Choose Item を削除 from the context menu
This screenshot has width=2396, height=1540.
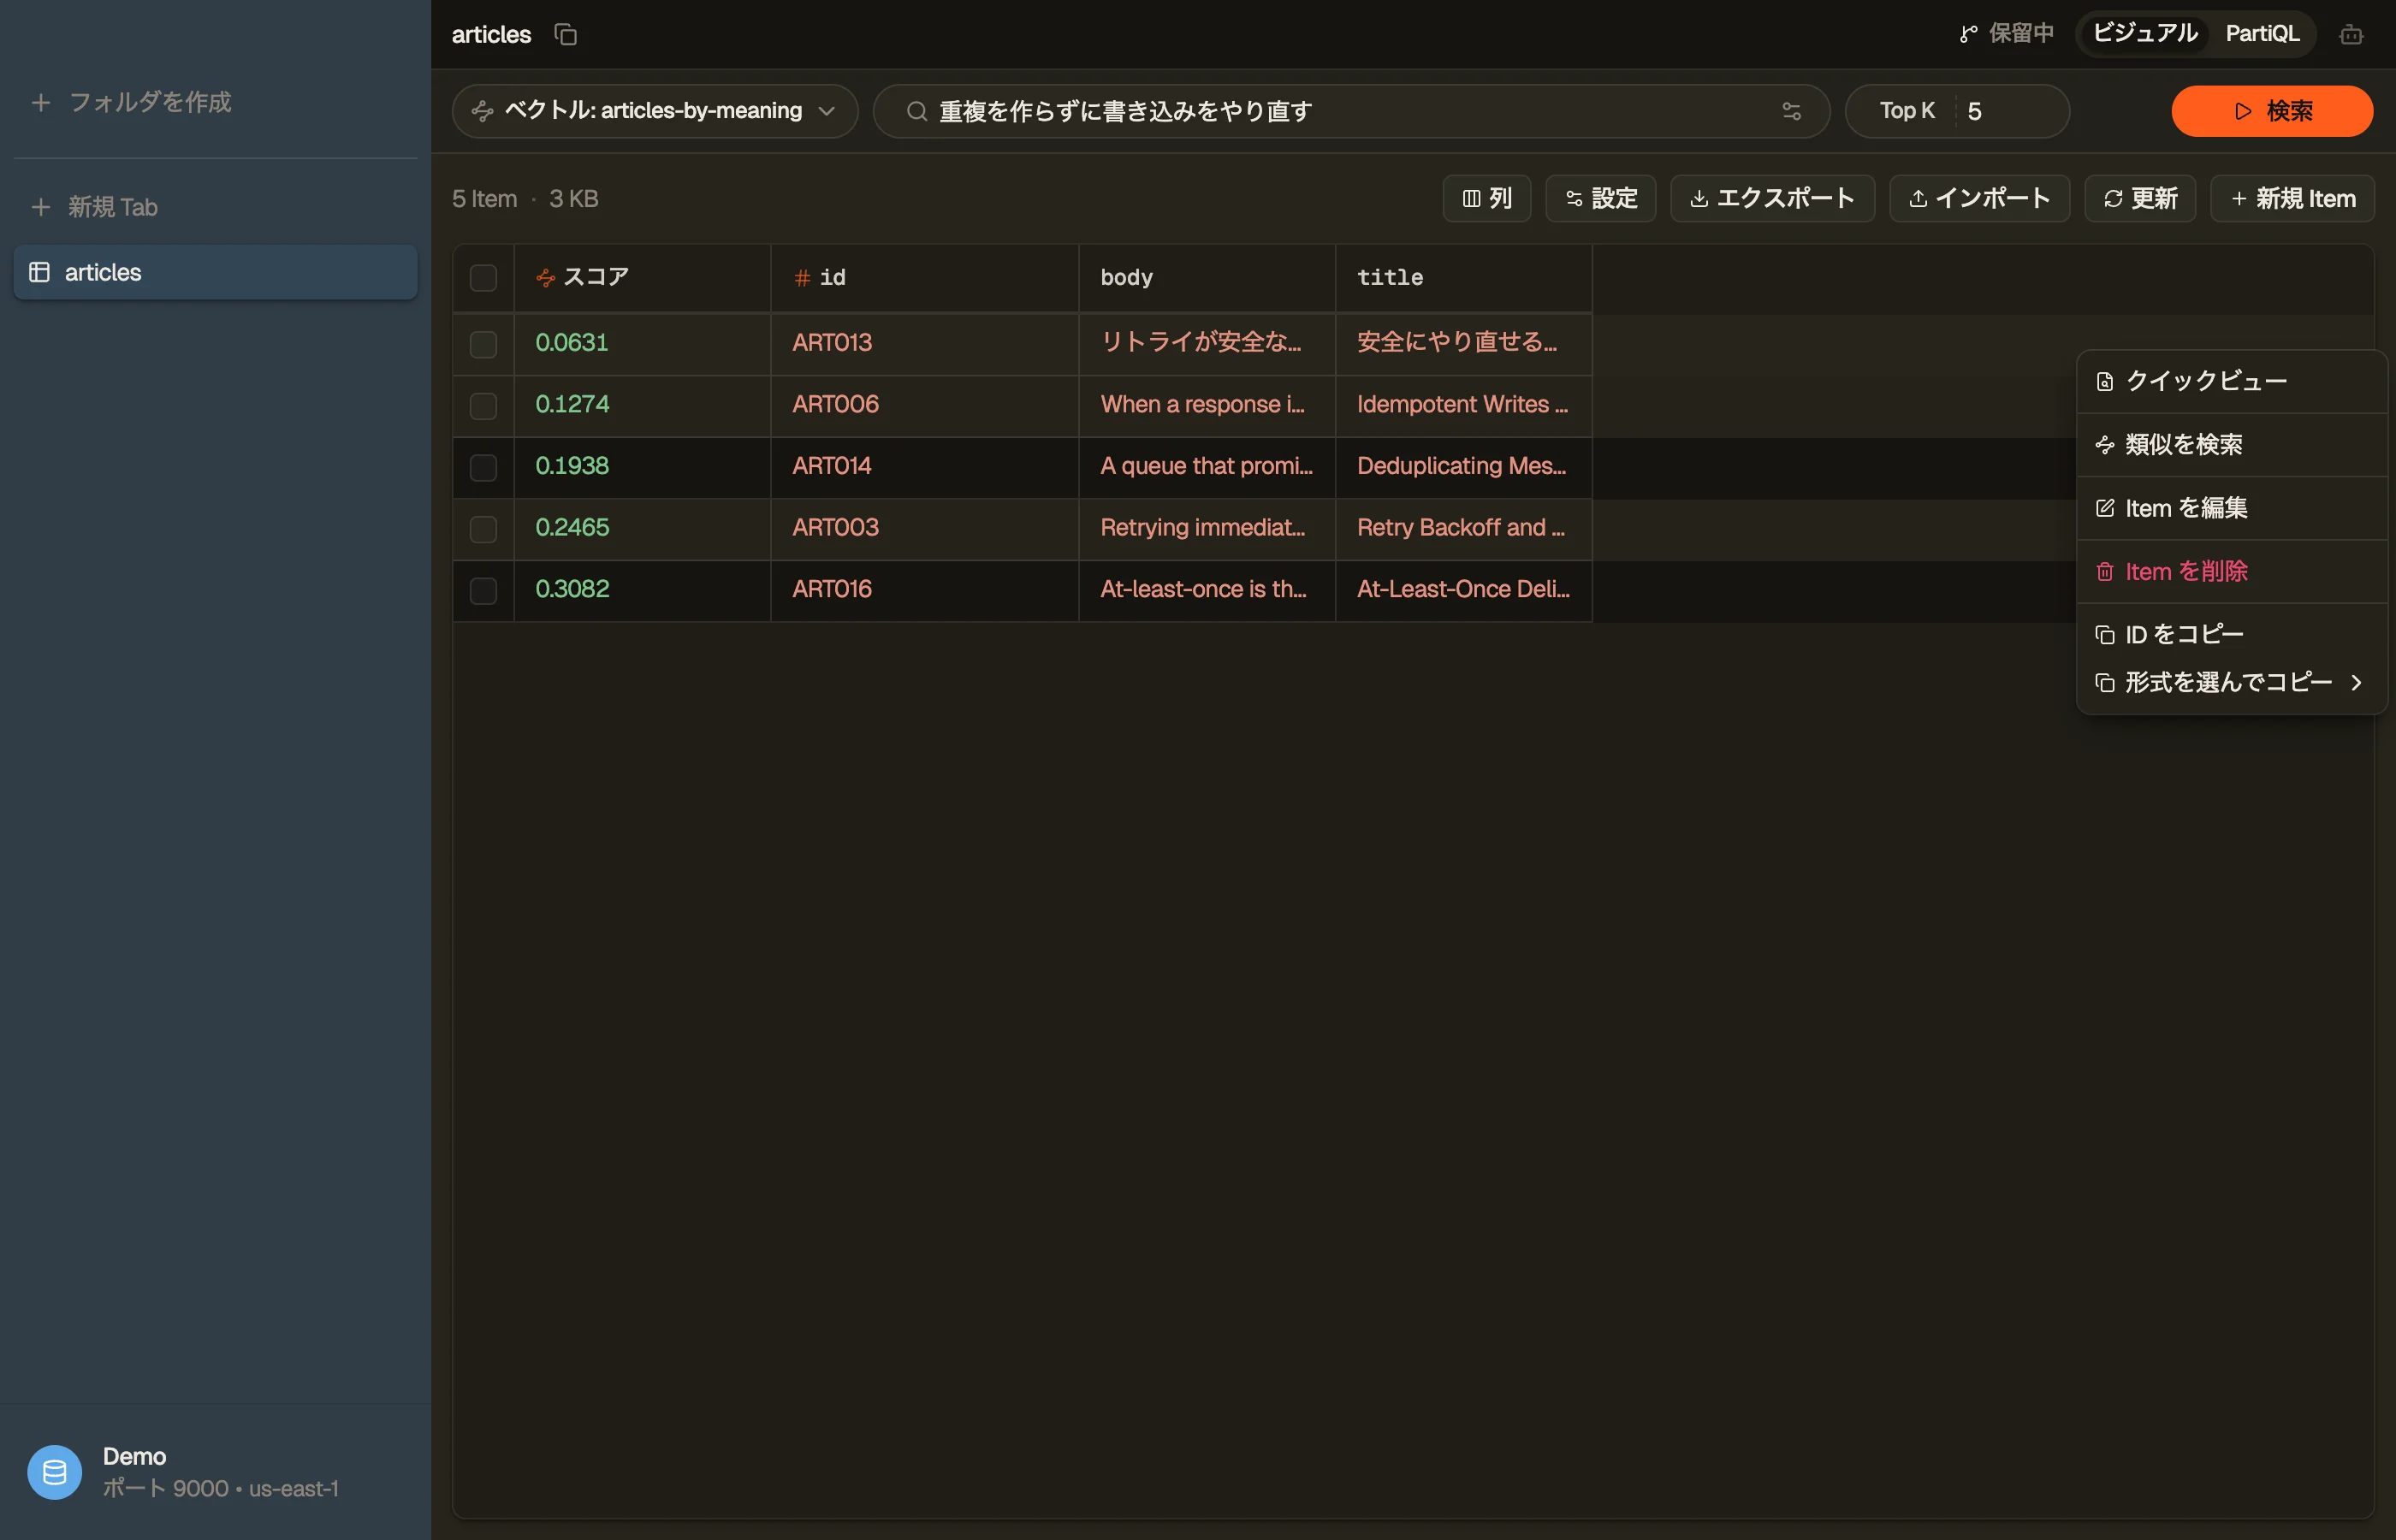point(2231,572)
